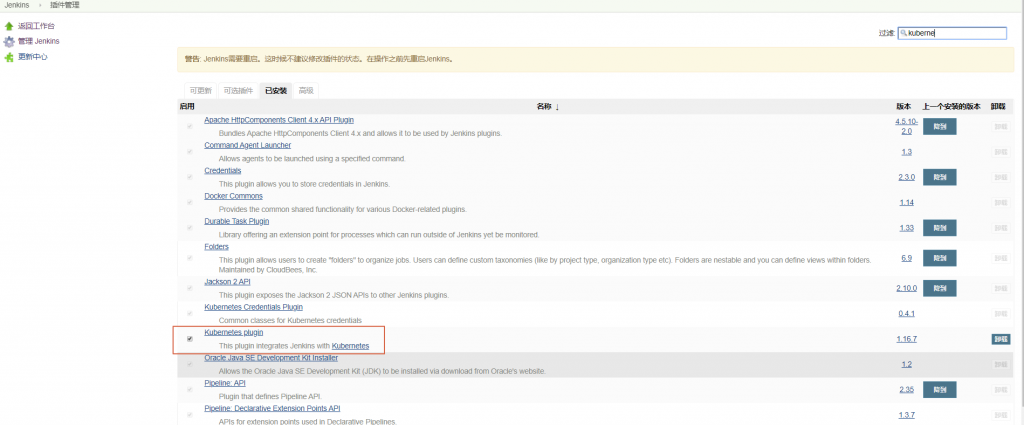Downgrade the Credentials plugin
The height and width of the screenshot is (425, 1024).
coord(939,177)
